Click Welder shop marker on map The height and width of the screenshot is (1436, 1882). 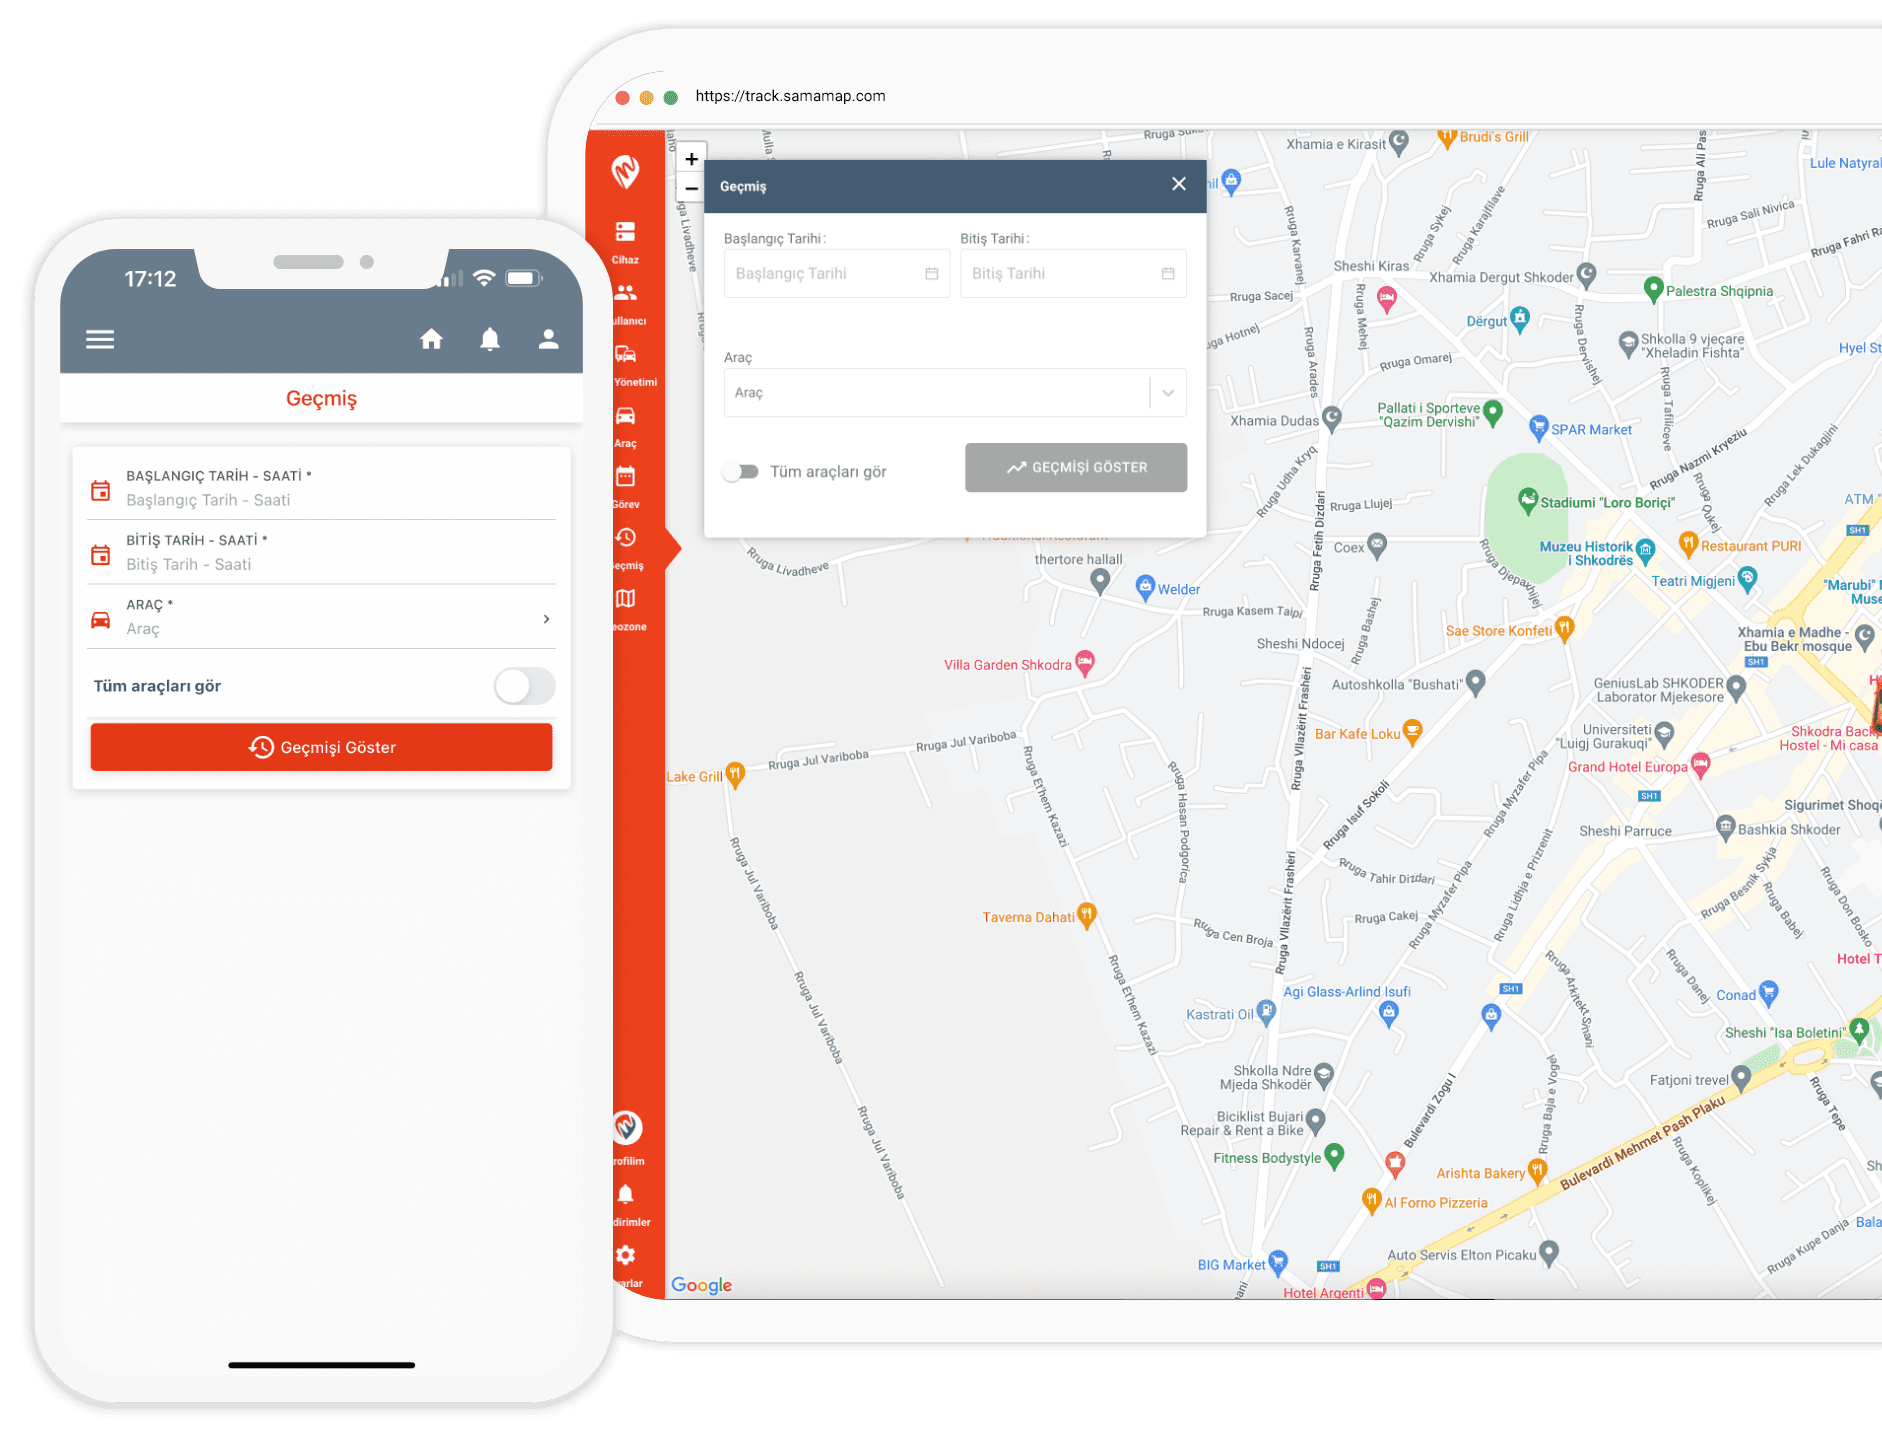click(1145, 587)
